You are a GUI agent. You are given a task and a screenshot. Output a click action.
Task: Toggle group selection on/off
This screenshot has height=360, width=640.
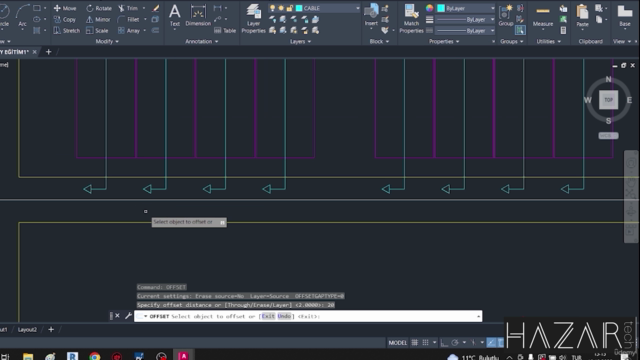click(520, 30)
